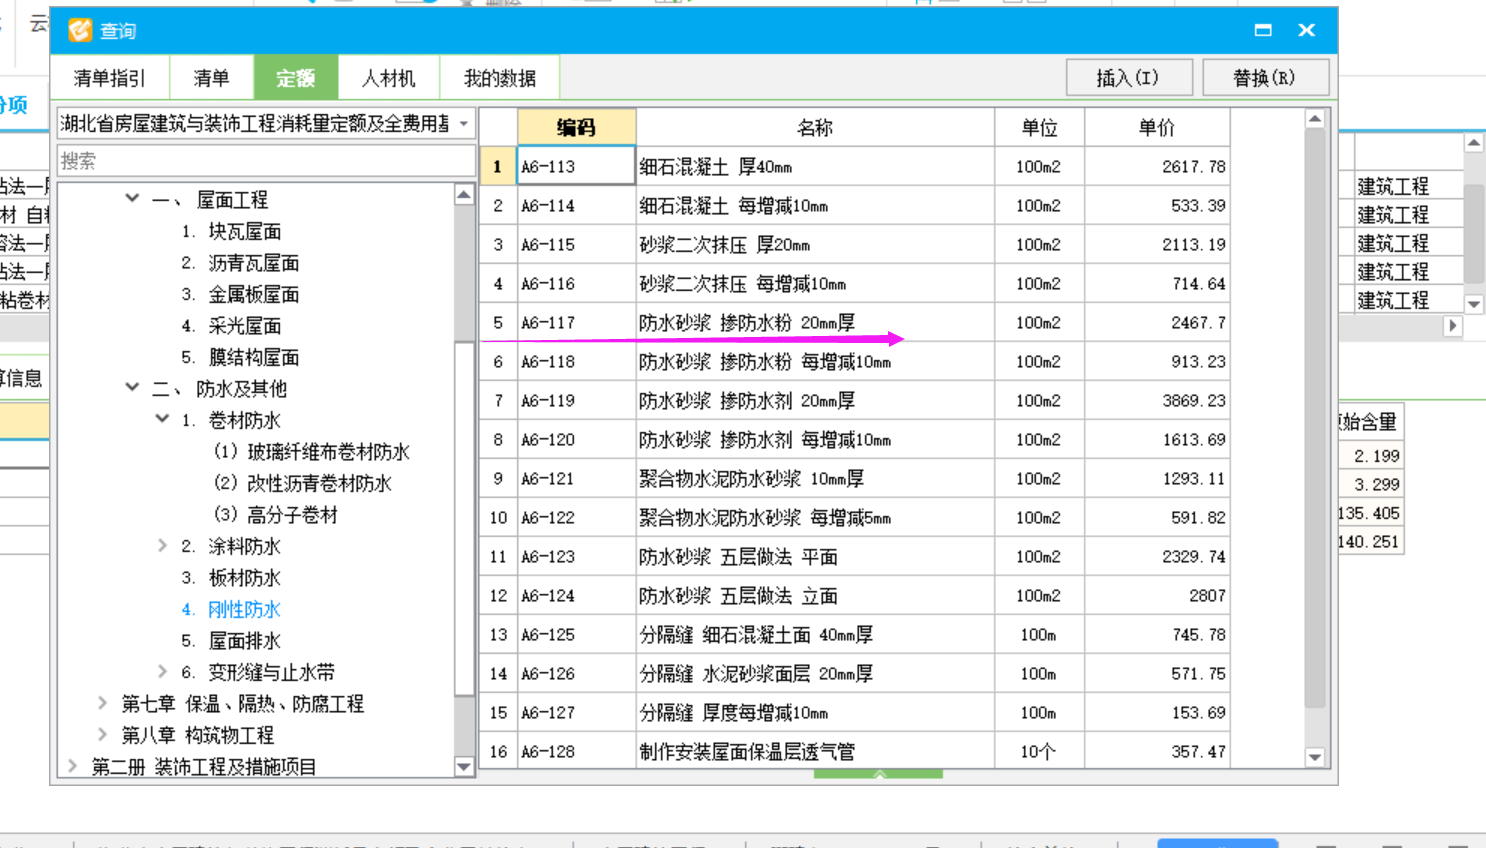Select 5. 屋面排水 in the tree
Viewport: 1486px width, 848px height.
tap(231, 641)
